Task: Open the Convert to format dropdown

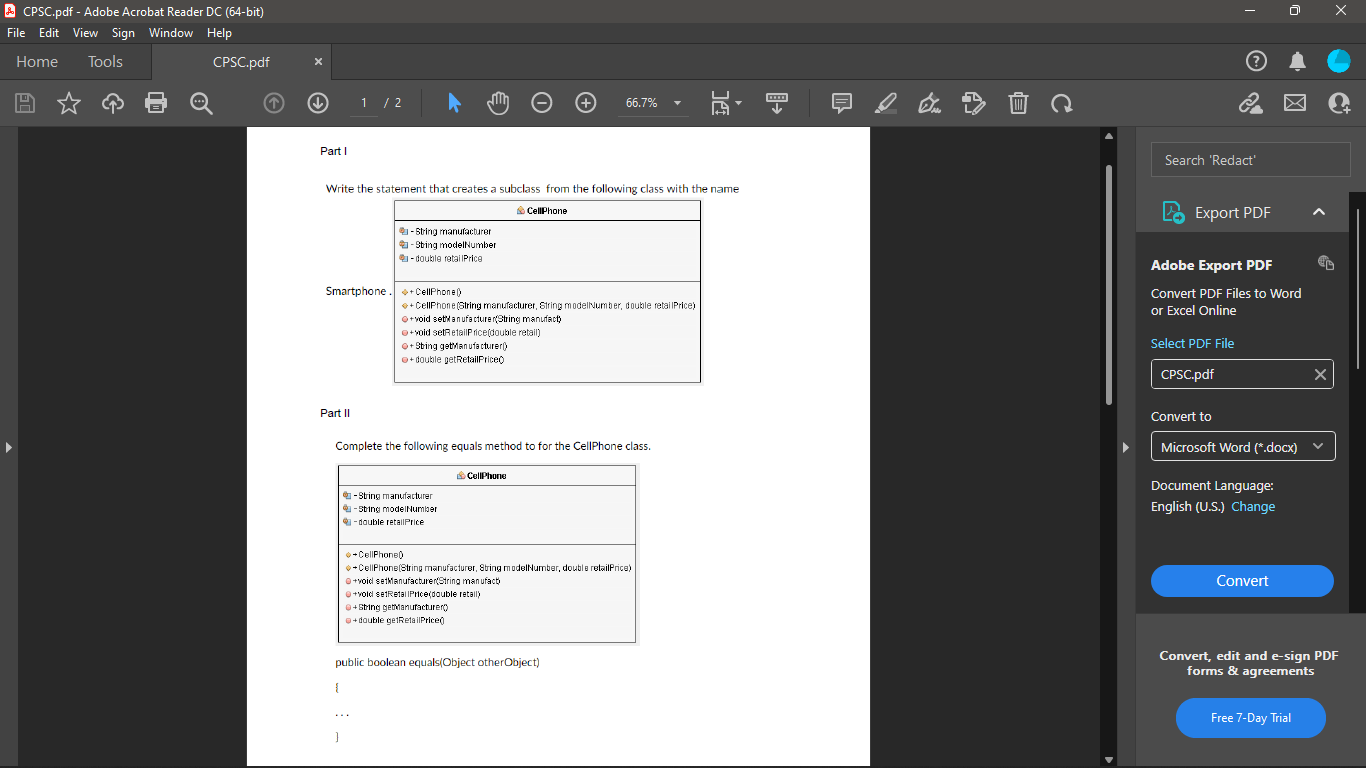Action: click(1242, 446)
